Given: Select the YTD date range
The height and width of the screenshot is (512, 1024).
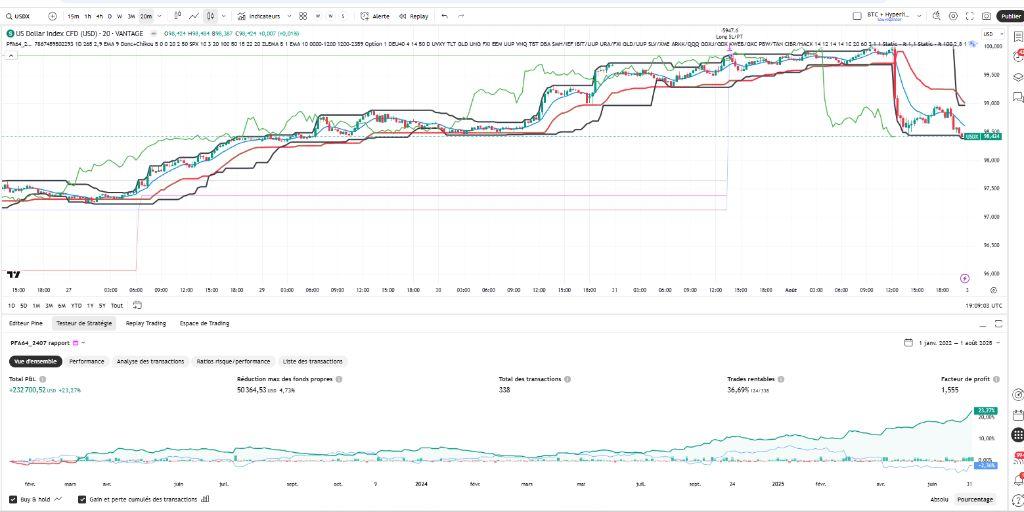Looking at the screenshot, I should pyautogui.click(x=76, y=305).
